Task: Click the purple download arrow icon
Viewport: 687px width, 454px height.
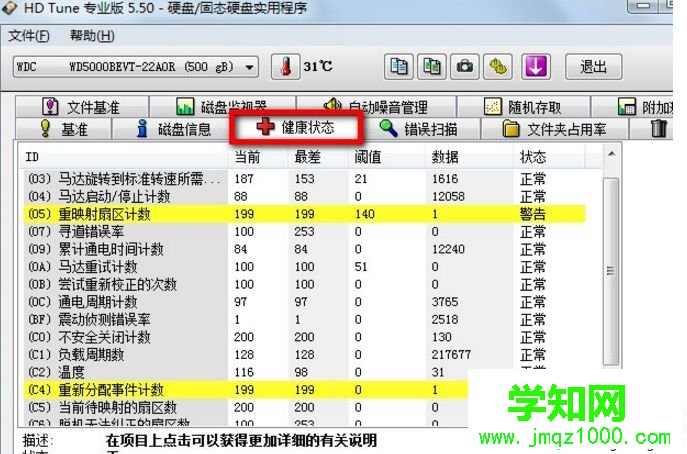Action: (536, 67)
